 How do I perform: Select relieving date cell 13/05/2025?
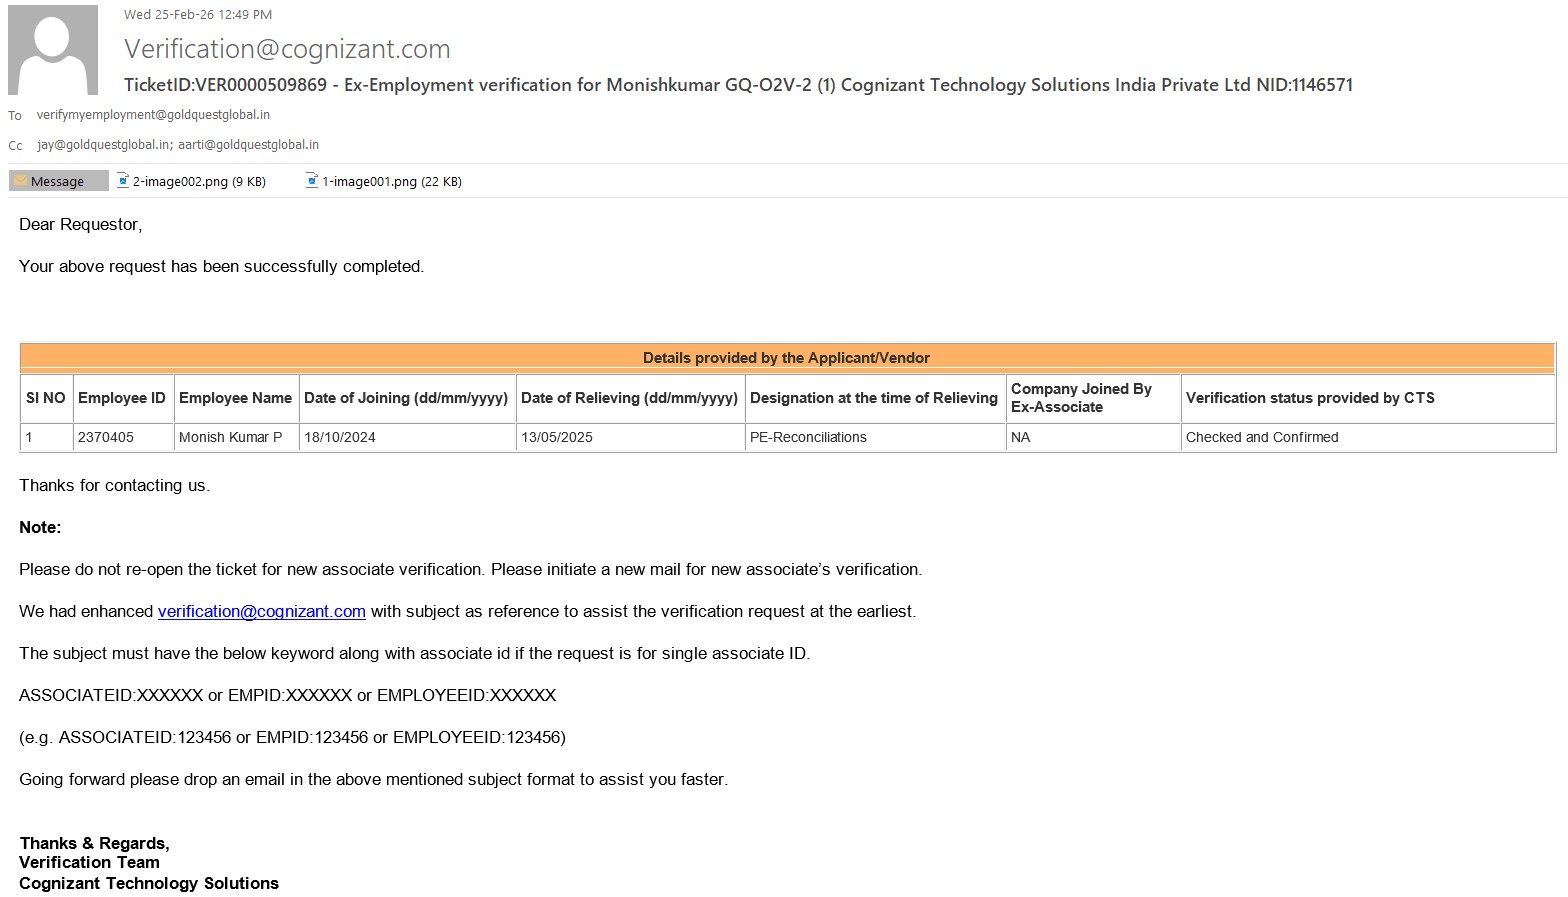pos(630,437)
